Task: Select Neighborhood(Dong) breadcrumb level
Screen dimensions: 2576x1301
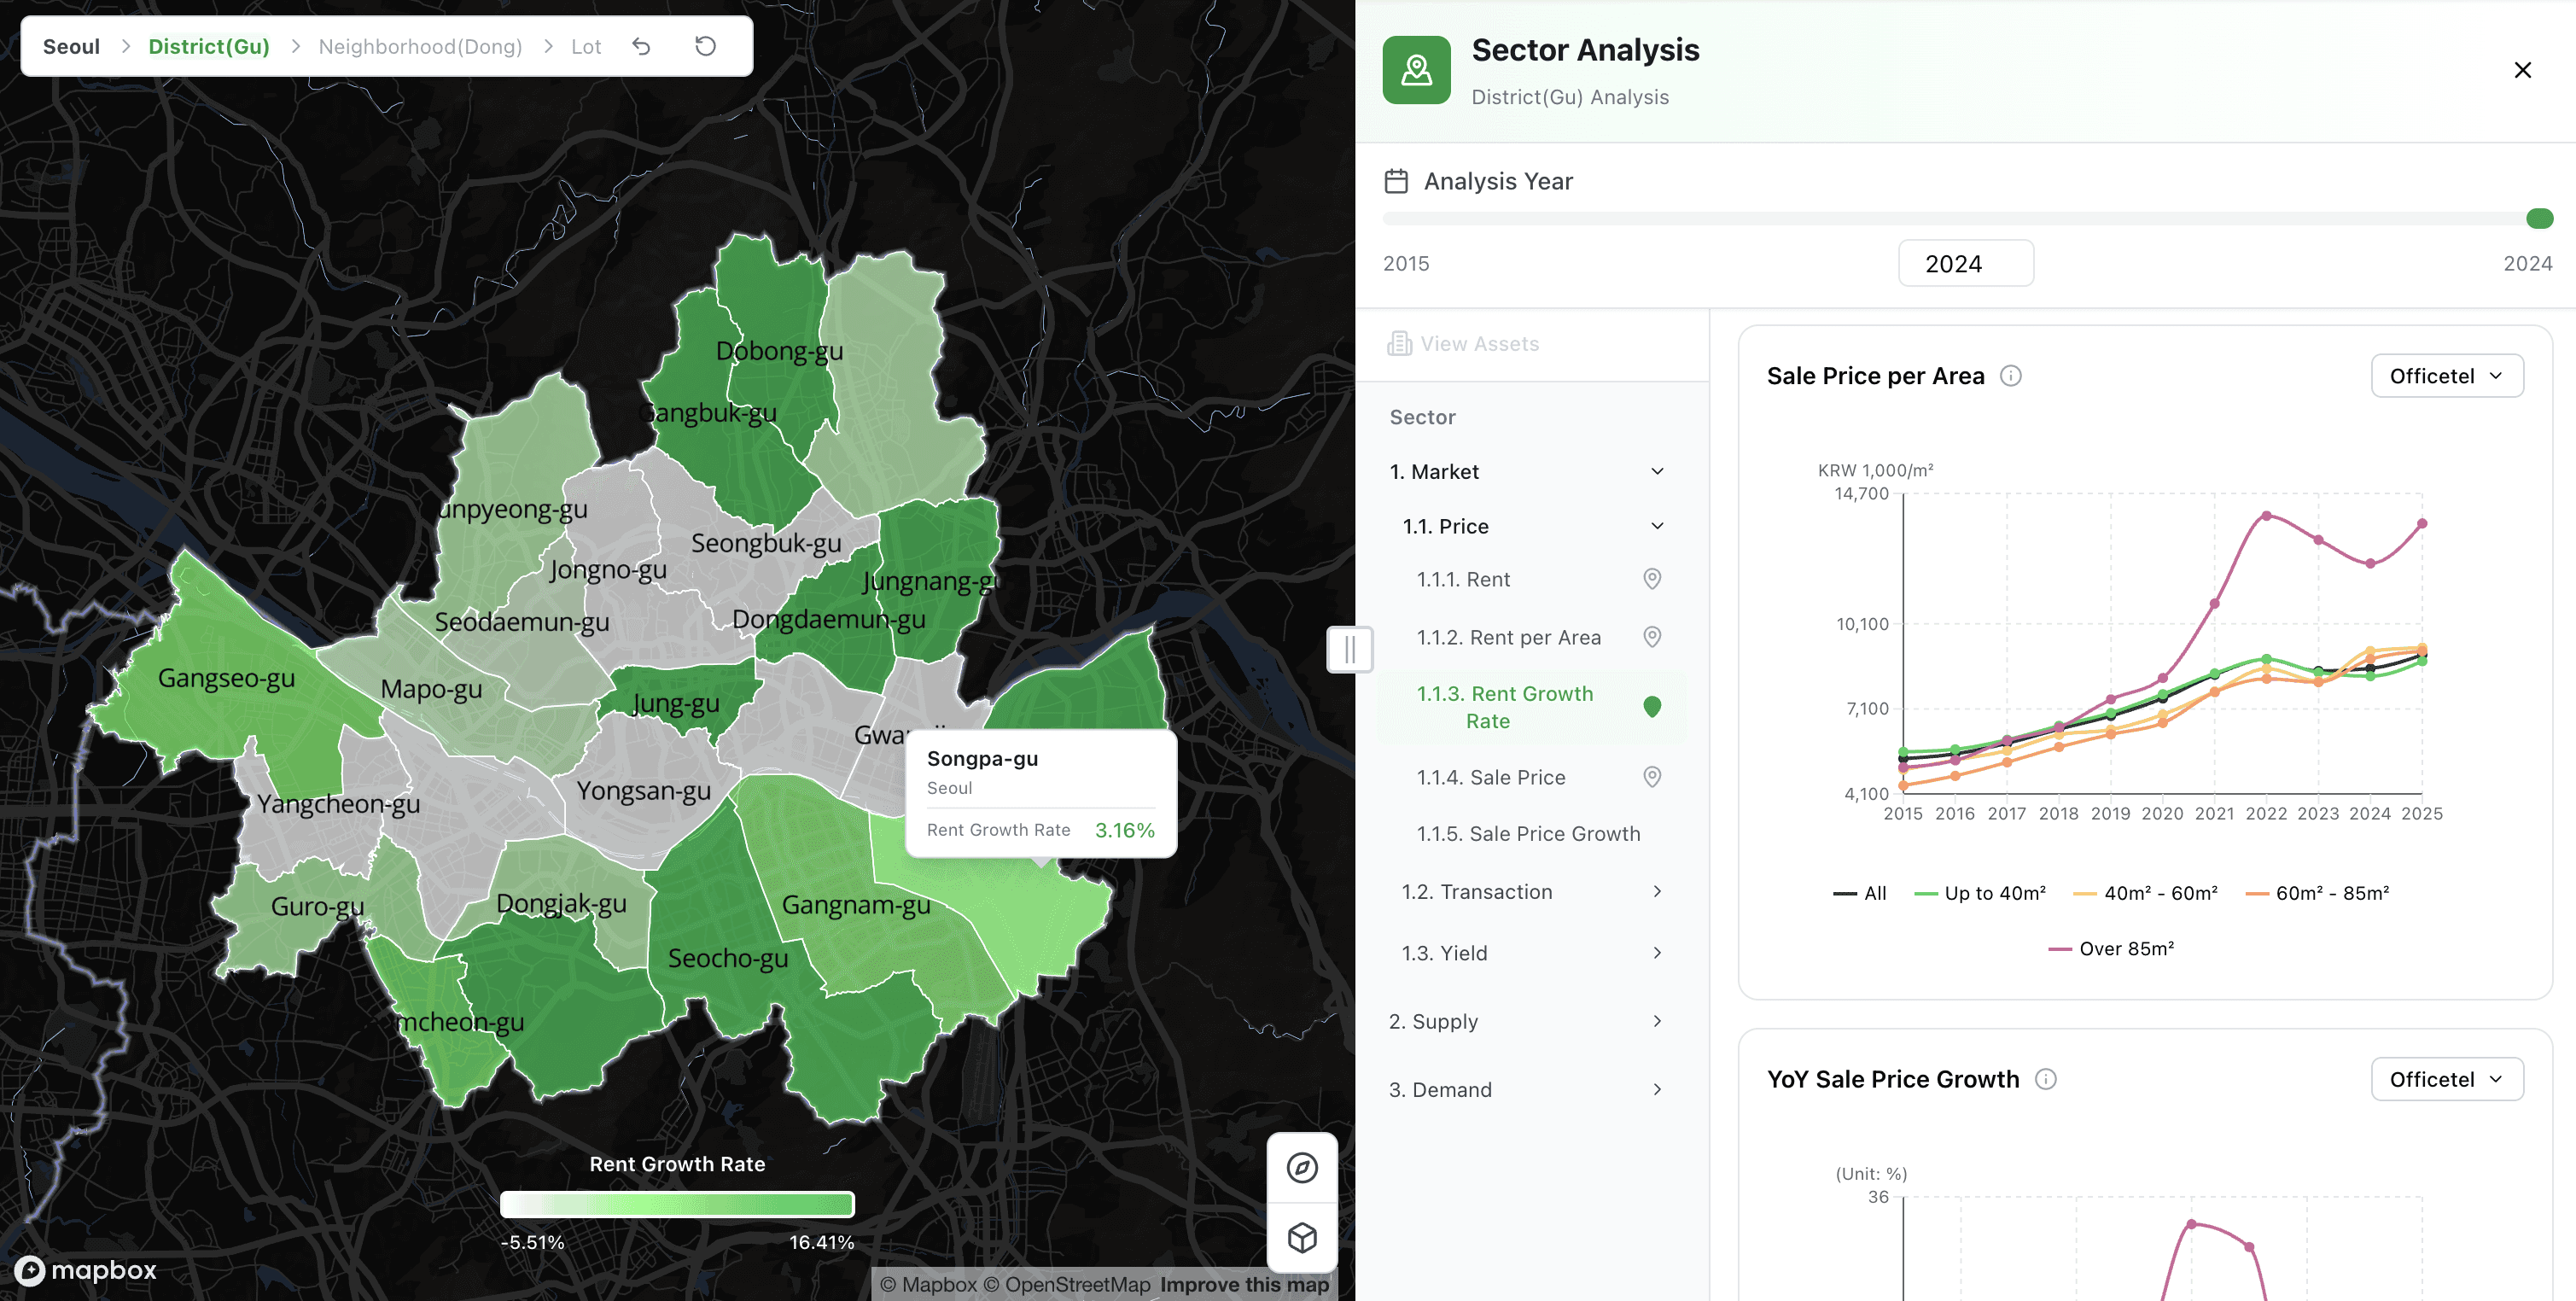Action: coord(420,46)
